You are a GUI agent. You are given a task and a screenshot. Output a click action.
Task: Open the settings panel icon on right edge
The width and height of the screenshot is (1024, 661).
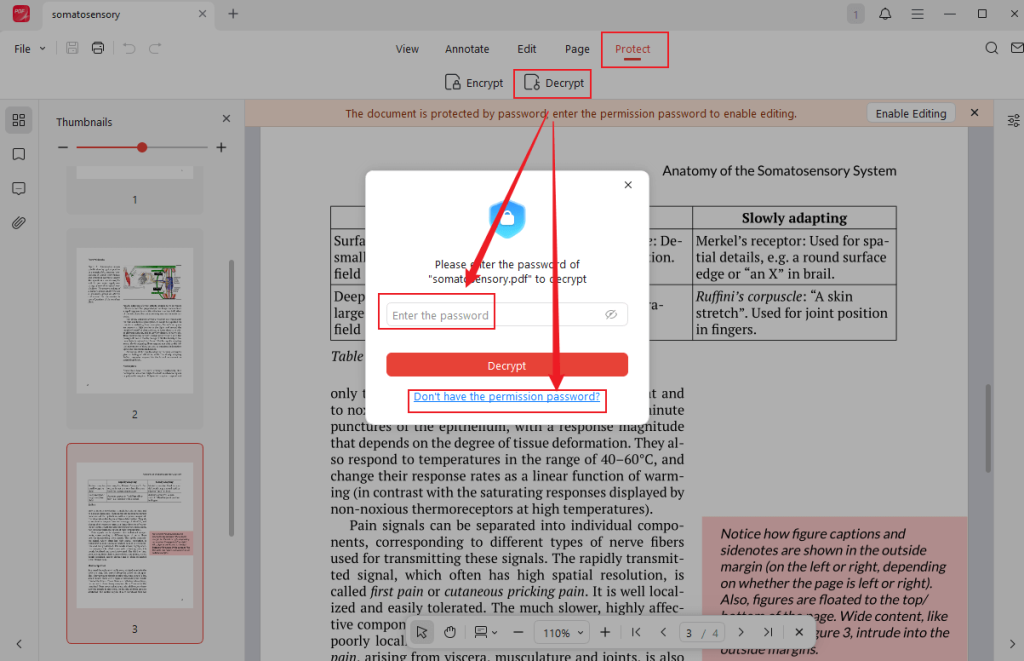click(x=1013, y=119)
